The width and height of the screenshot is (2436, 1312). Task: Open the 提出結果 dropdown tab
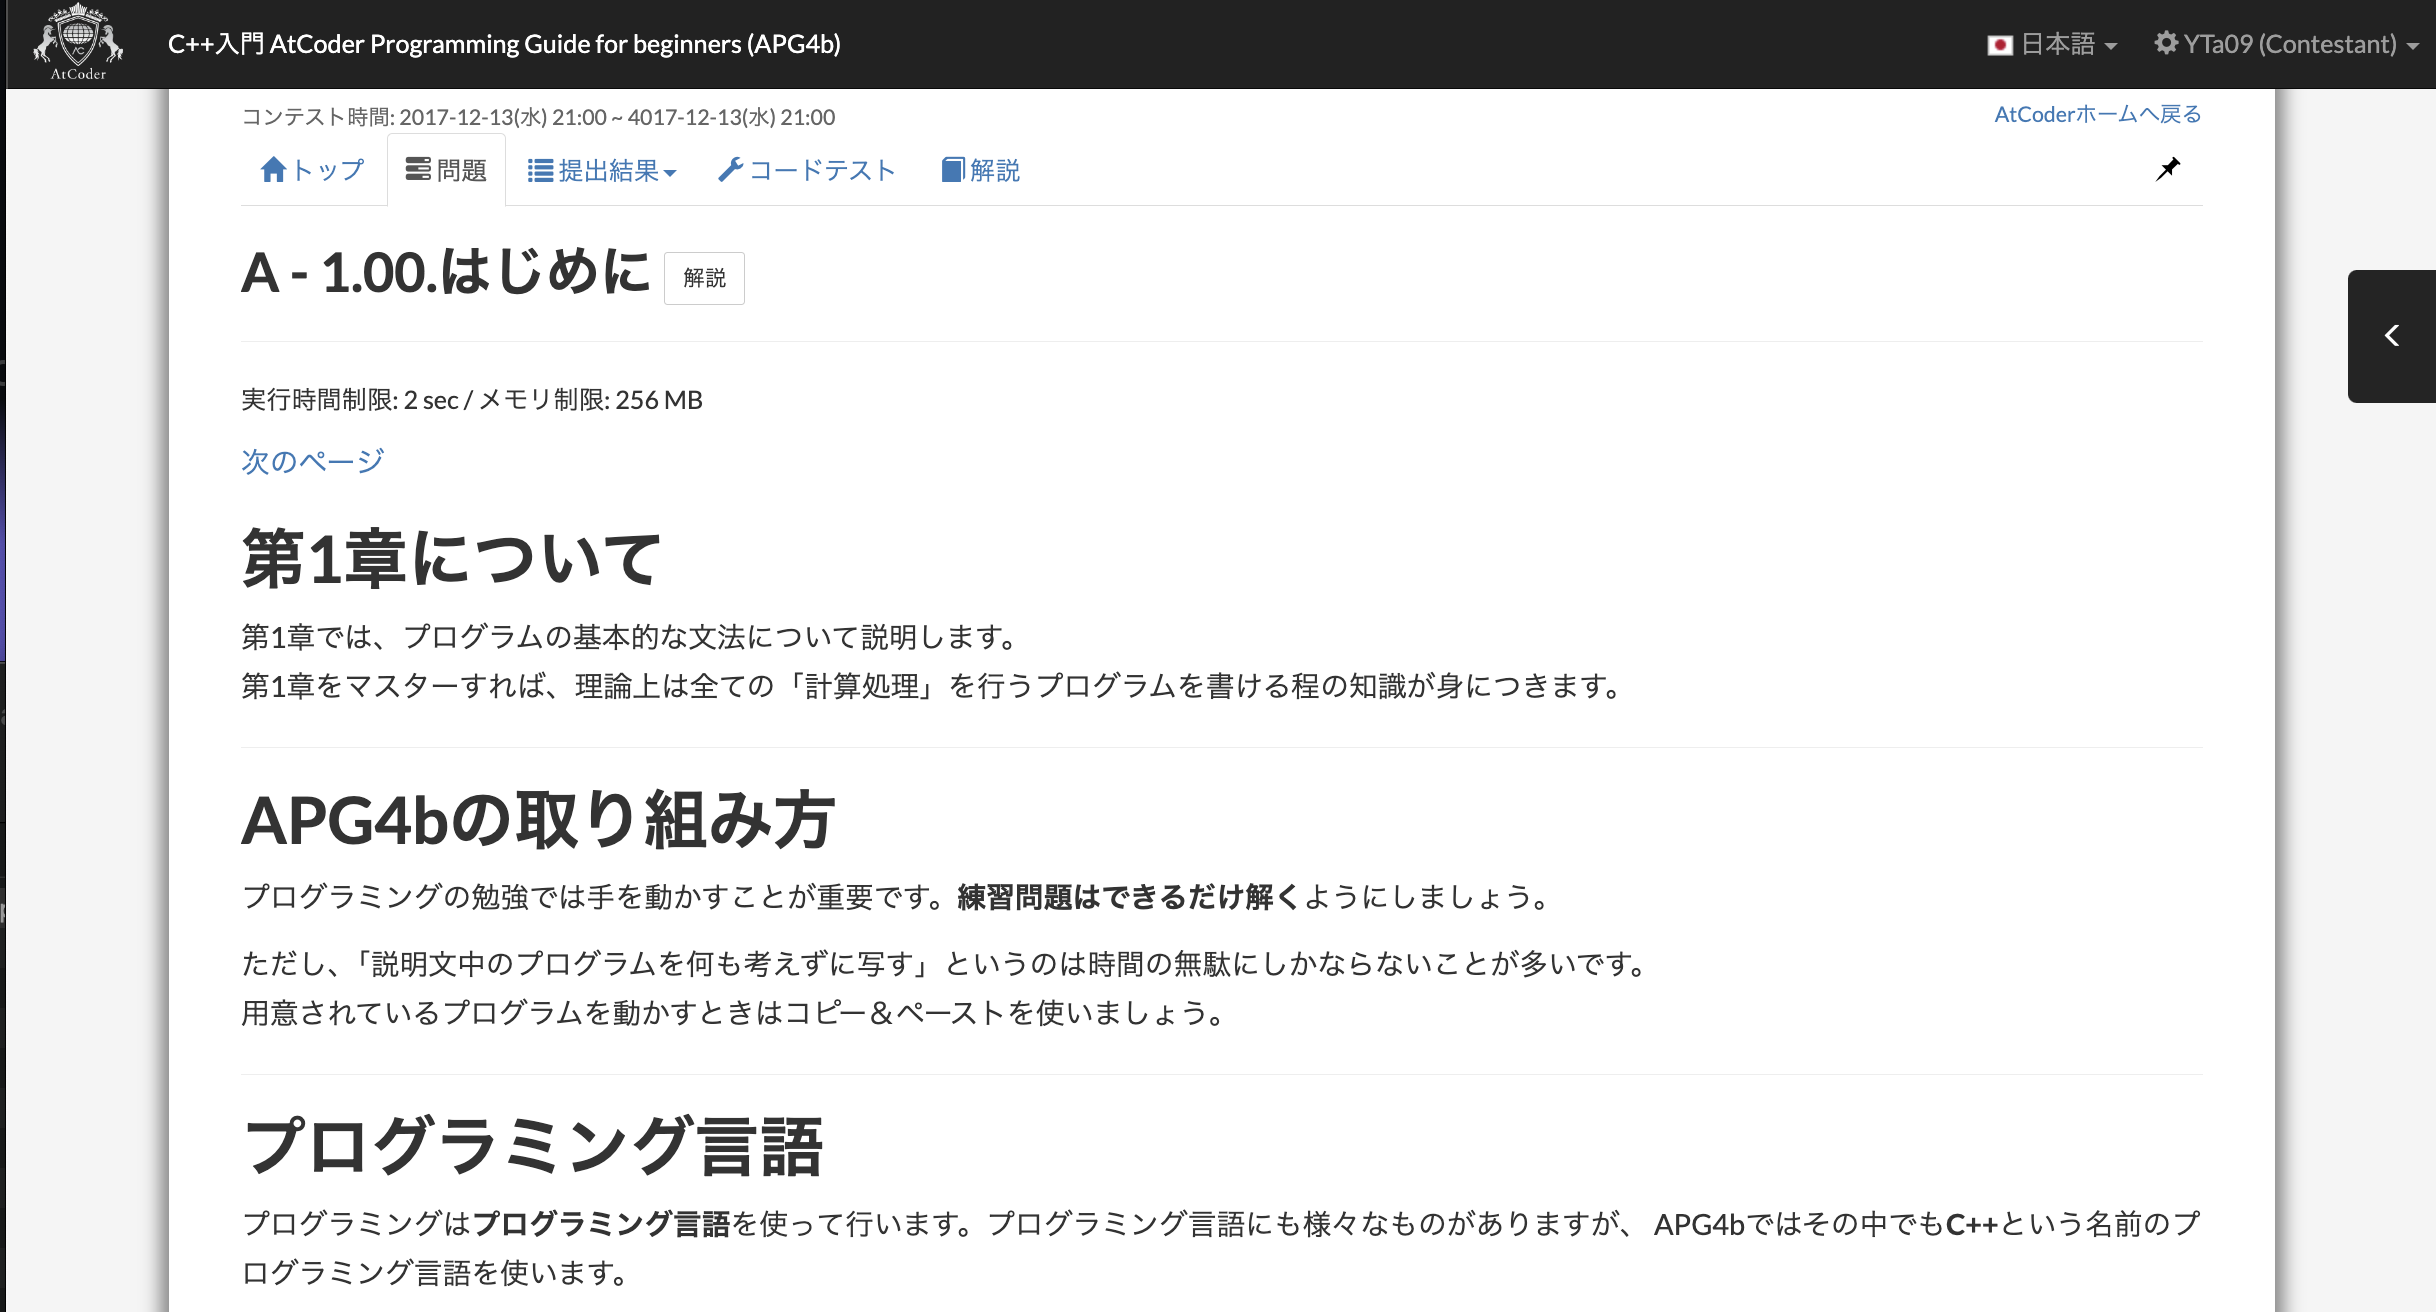602,171
